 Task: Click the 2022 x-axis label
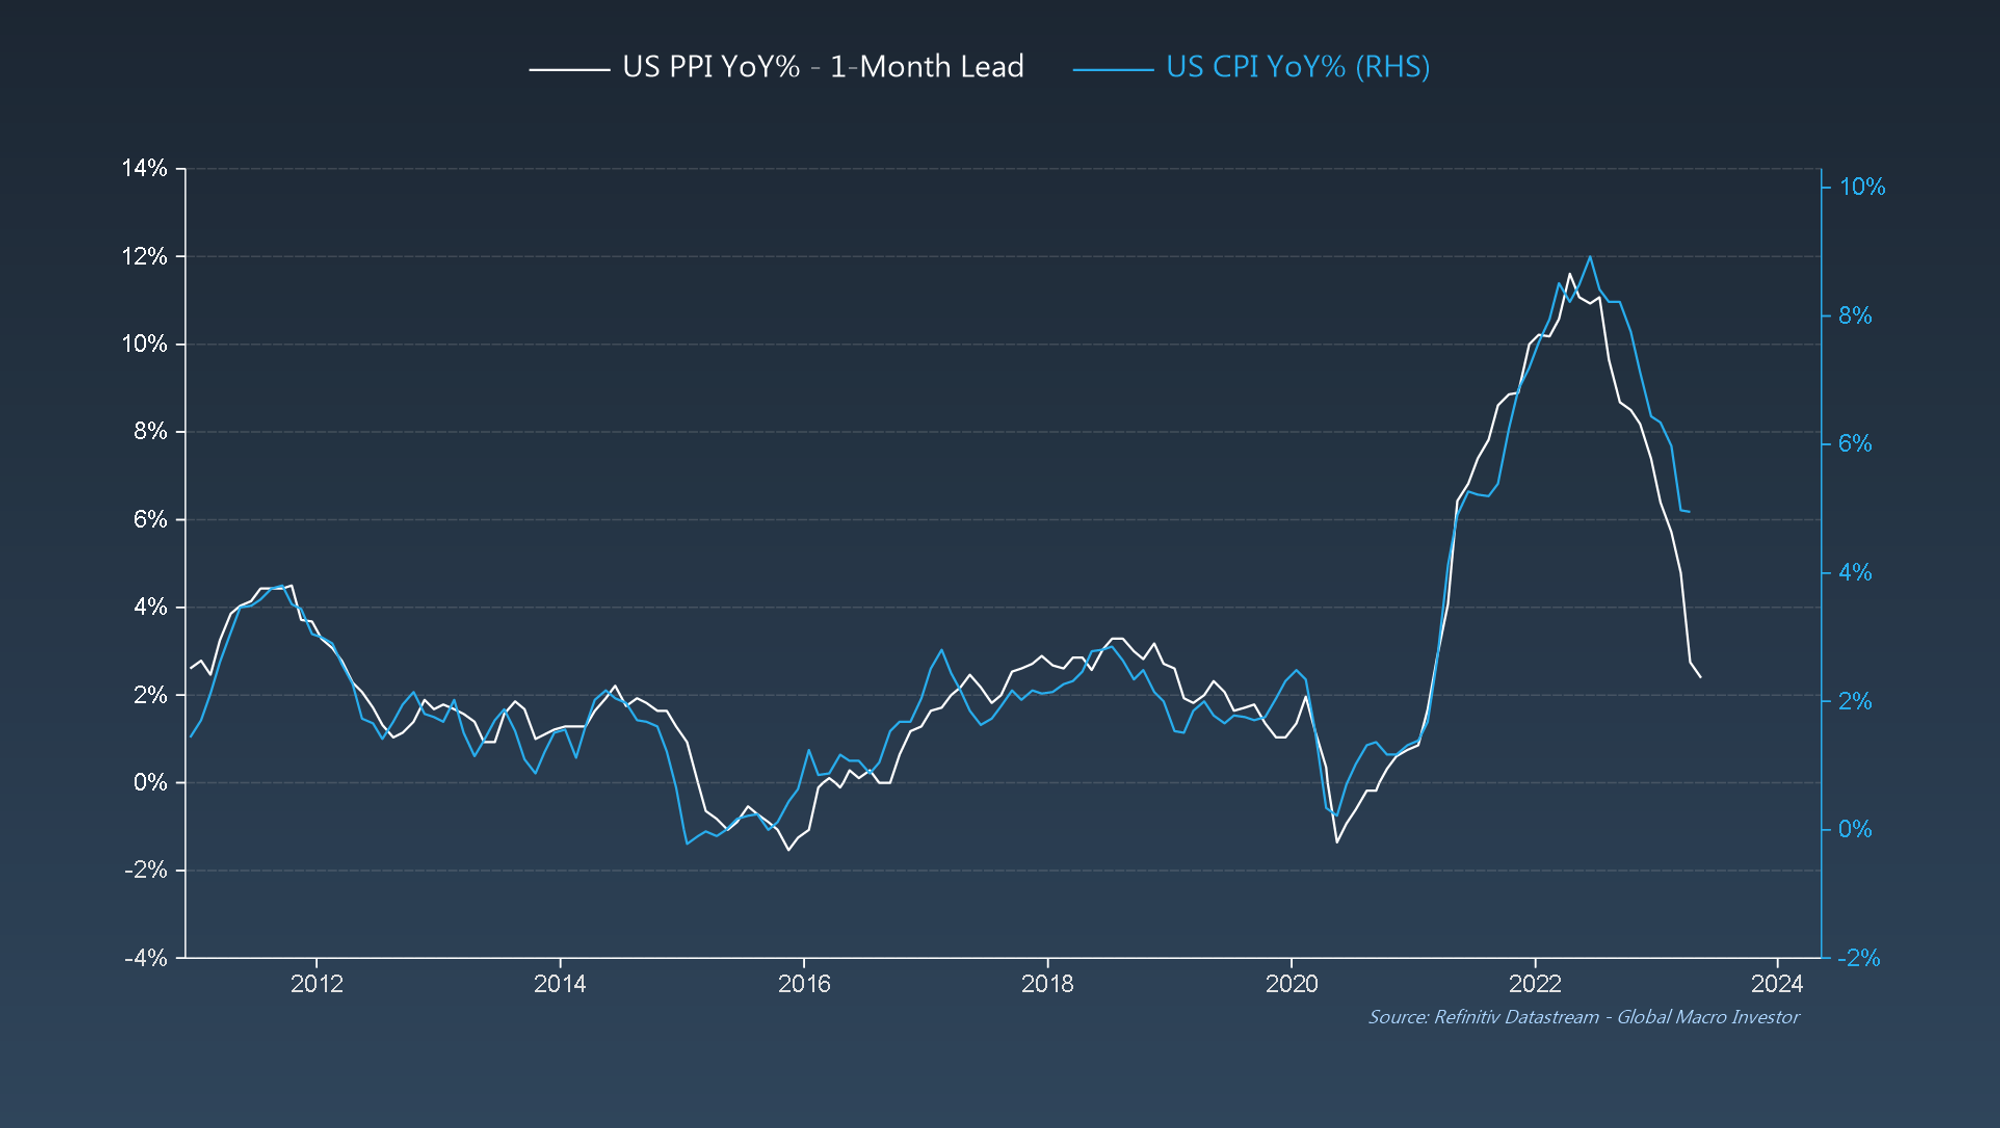point(1535,984)
